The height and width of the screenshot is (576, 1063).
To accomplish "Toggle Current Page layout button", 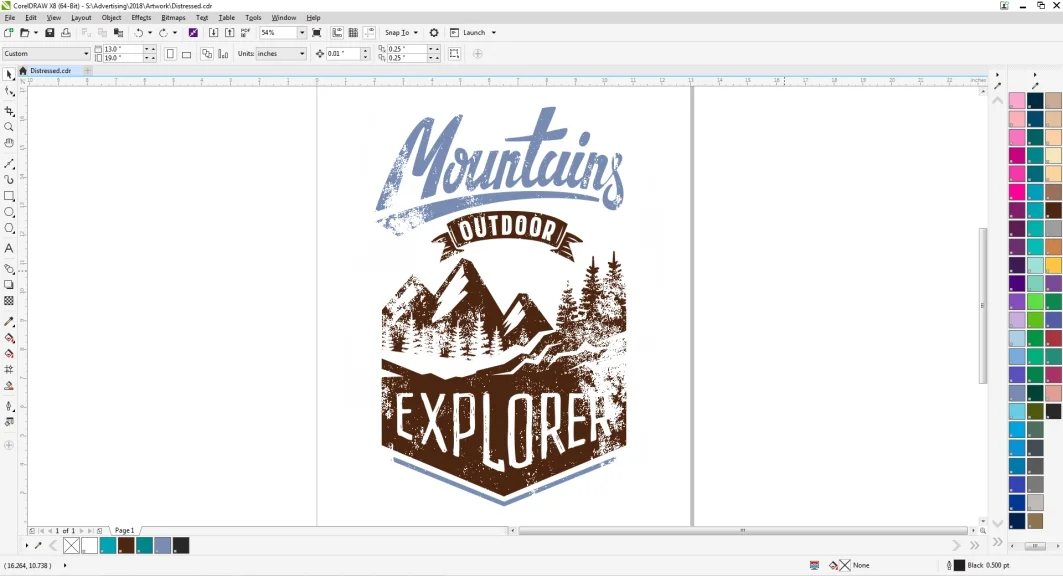I will (223, 54).
